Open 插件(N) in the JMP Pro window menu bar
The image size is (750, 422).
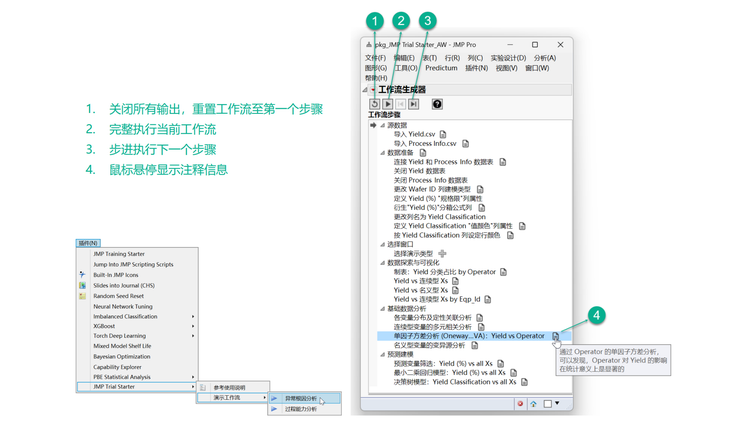click(x=476, y=68)
